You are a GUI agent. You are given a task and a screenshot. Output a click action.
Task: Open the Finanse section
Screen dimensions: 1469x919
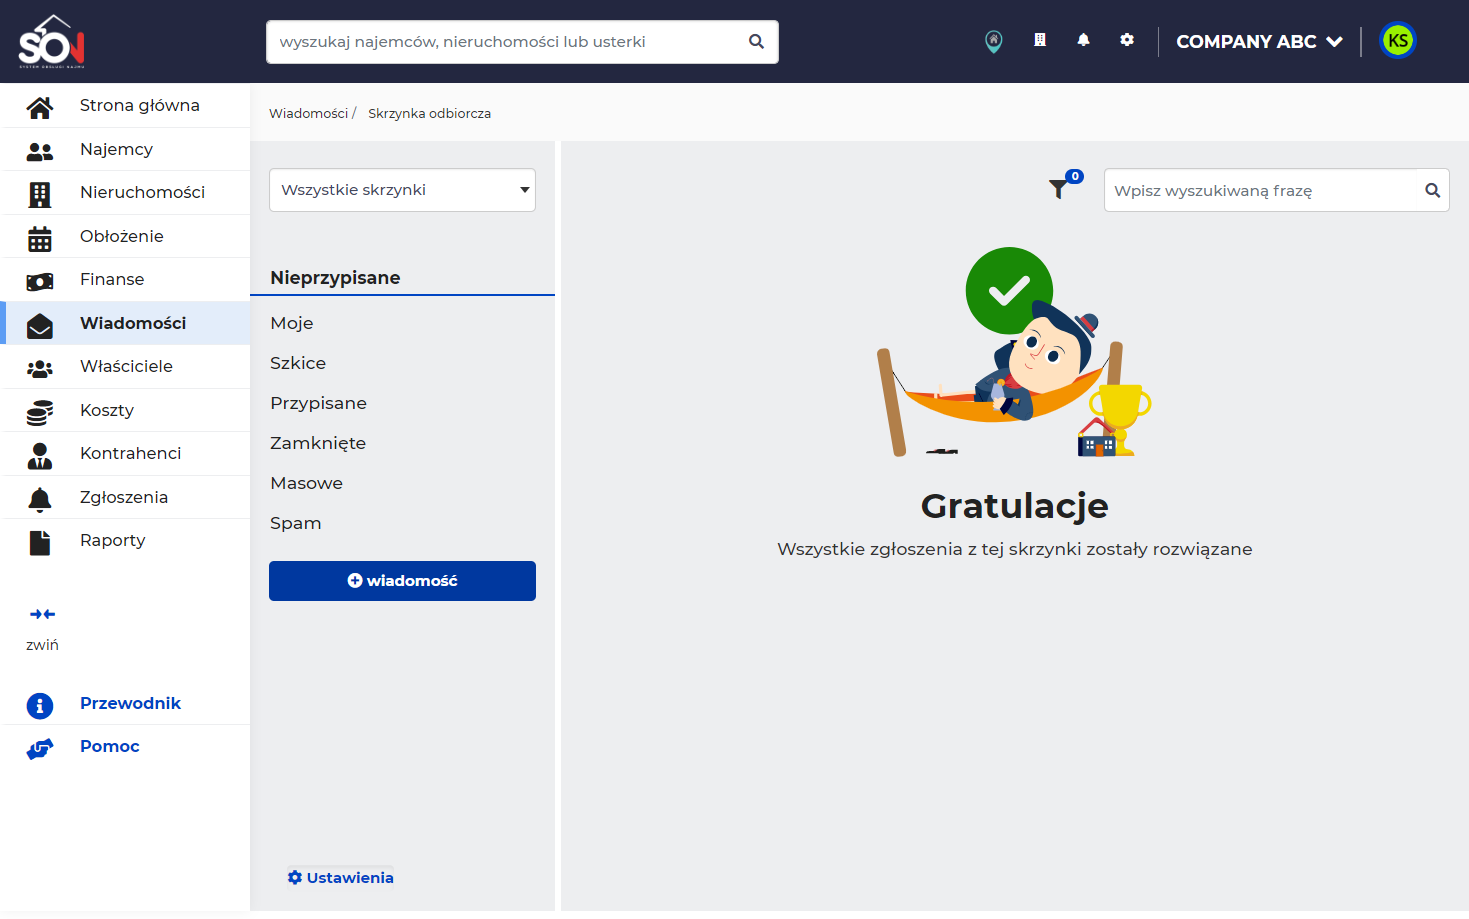pyautogui.click(x=112, y=279)
